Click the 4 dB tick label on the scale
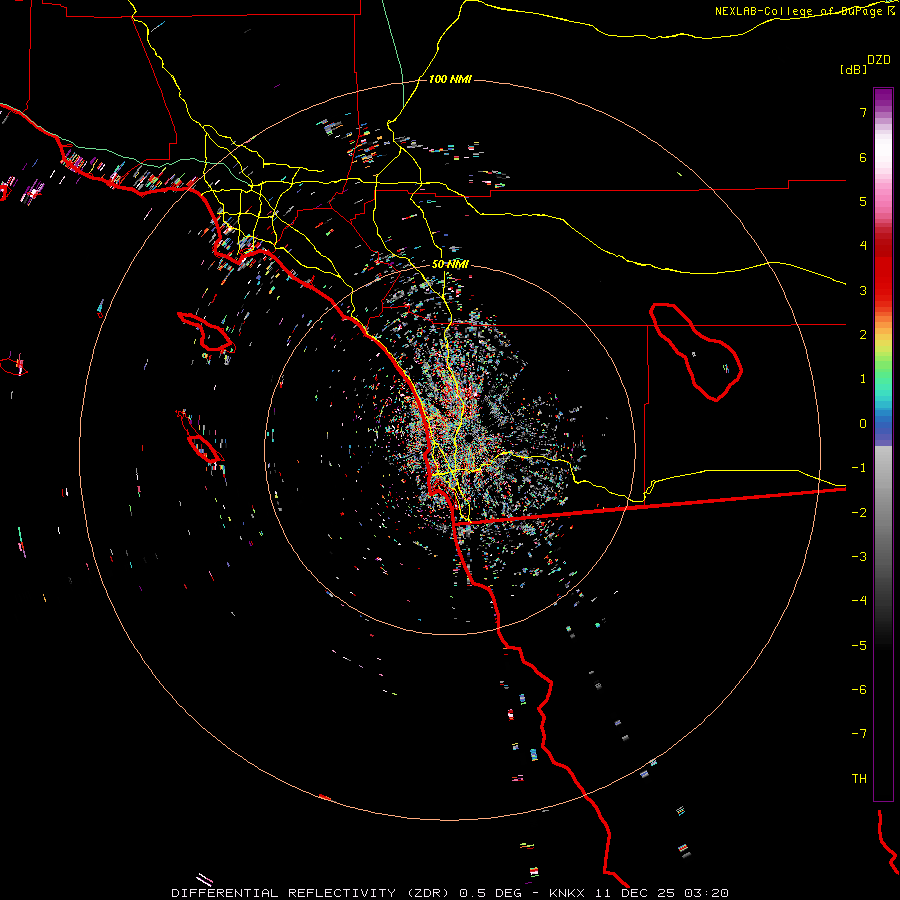 click(x=863, y=246)
